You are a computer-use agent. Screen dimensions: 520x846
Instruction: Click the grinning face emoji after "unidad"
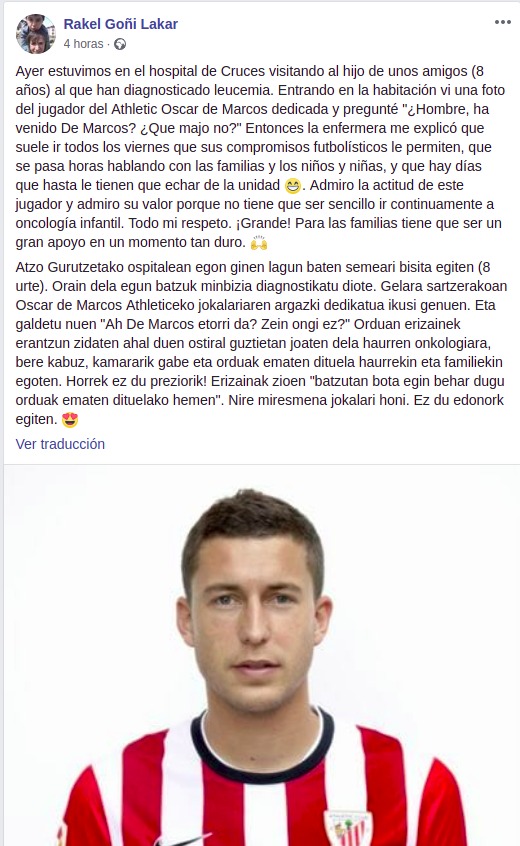coord(293,186)
